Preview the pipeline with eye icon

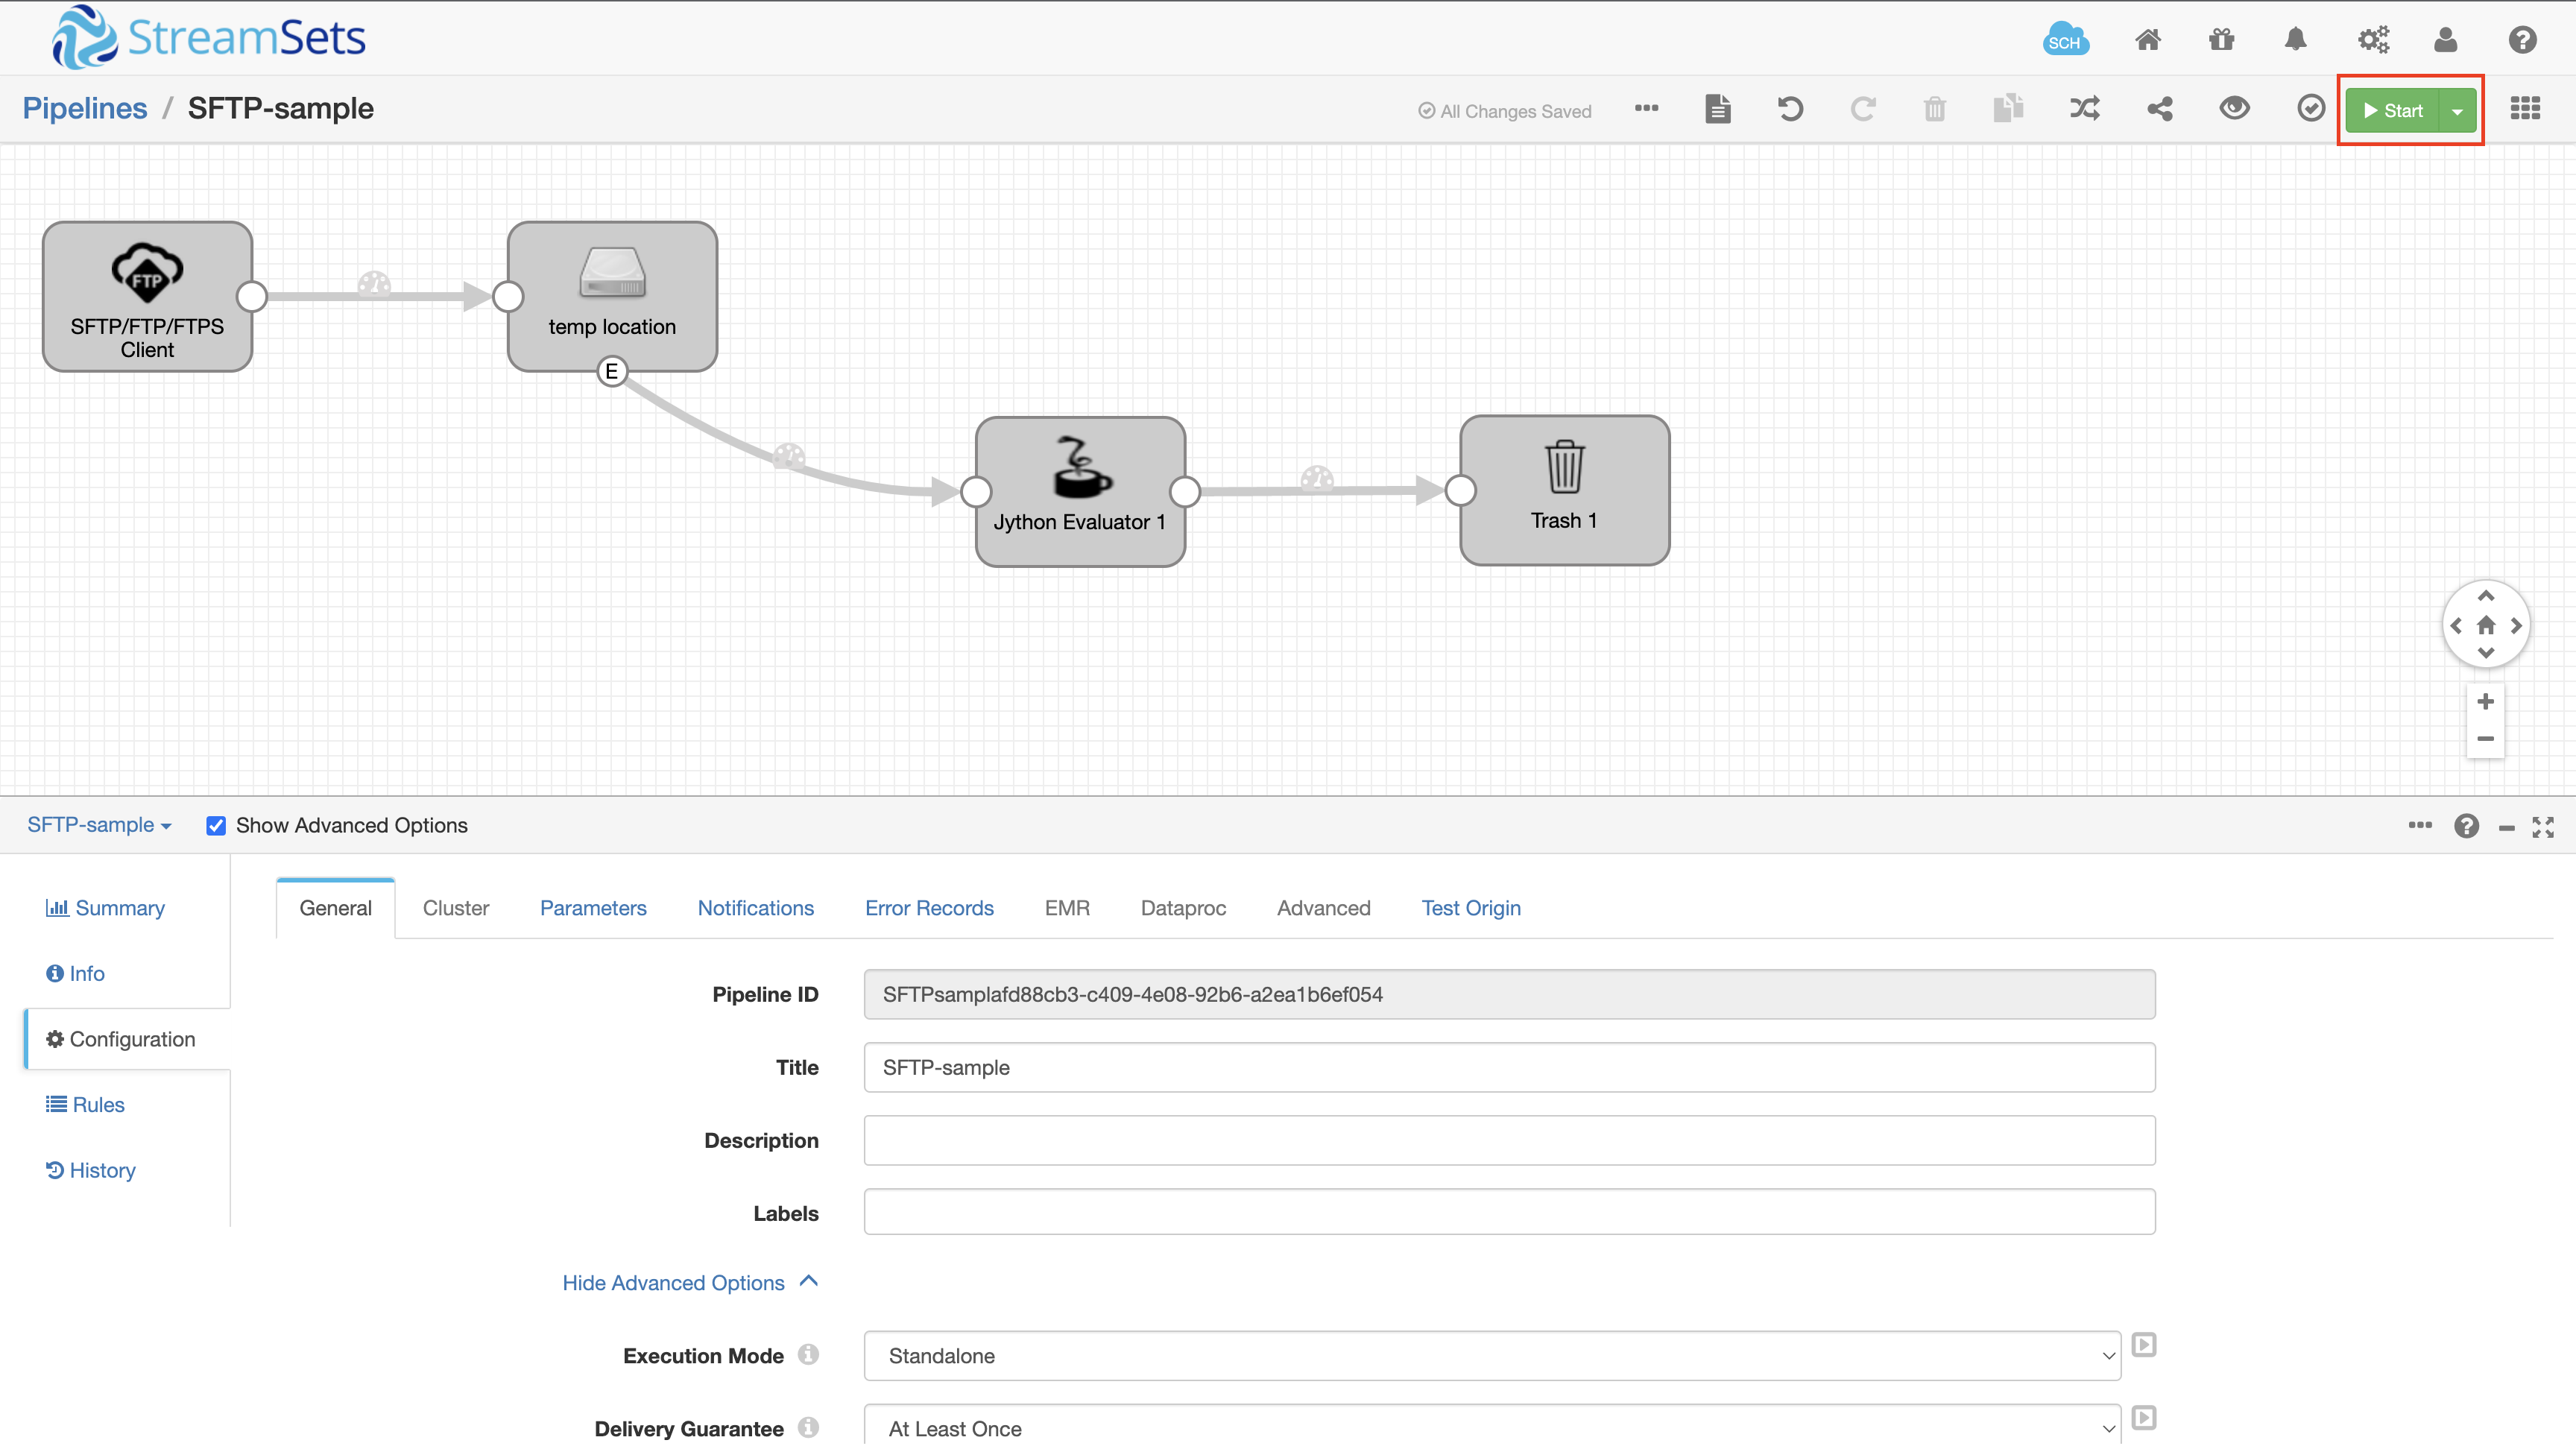tap(2234, 108)
